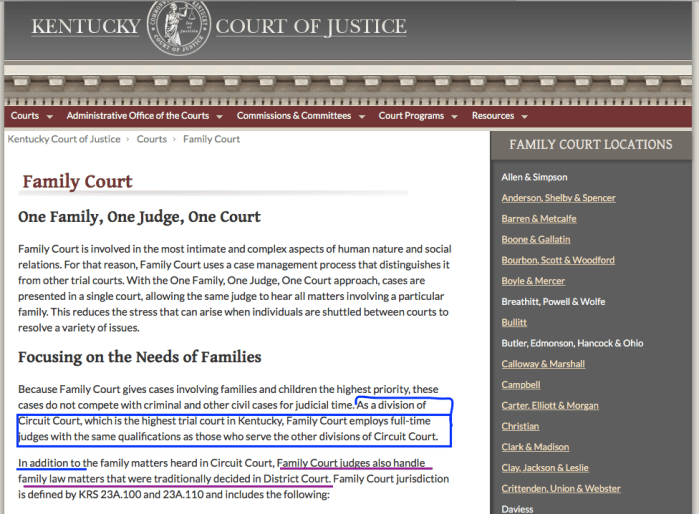
Task: Open Boone & Gallatin location link
Action: (536, 239)
